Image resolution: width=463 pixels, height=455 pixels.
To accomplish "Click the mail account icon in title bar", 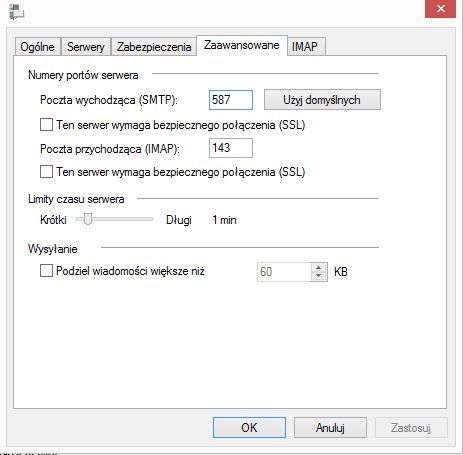I will click(16, 12).
